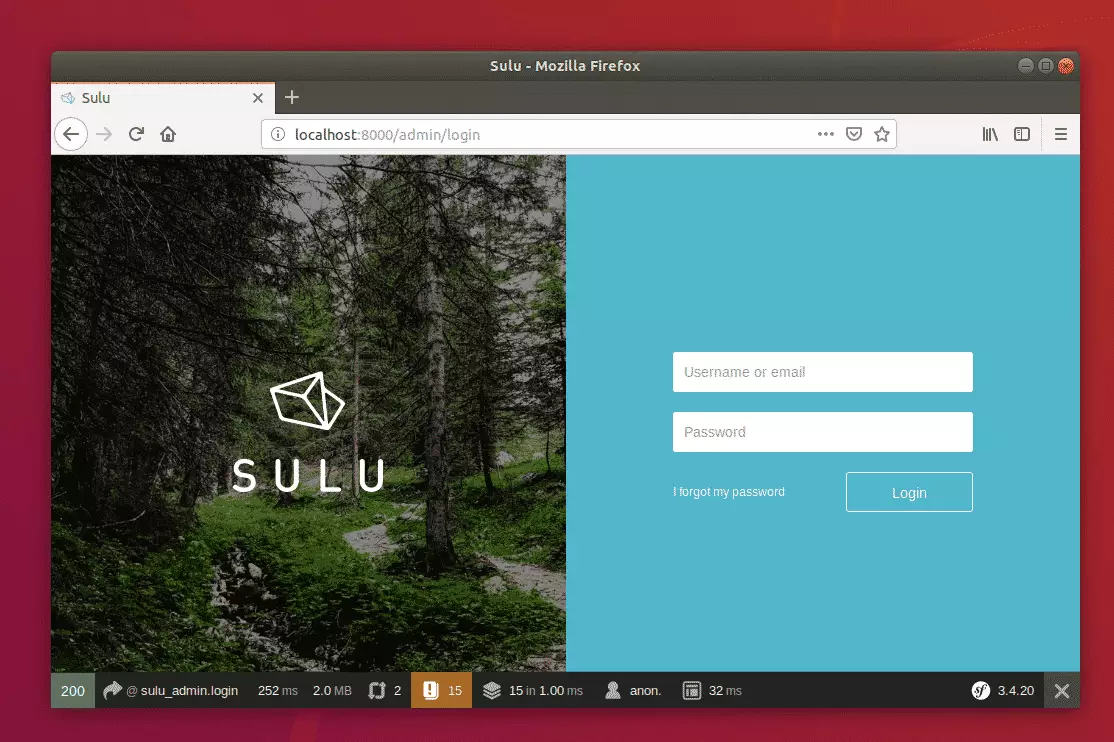Open the Twig render icon 32 ms
Image resolution: width=1114 pixels, height=742 pixels.
coord(712,691)
